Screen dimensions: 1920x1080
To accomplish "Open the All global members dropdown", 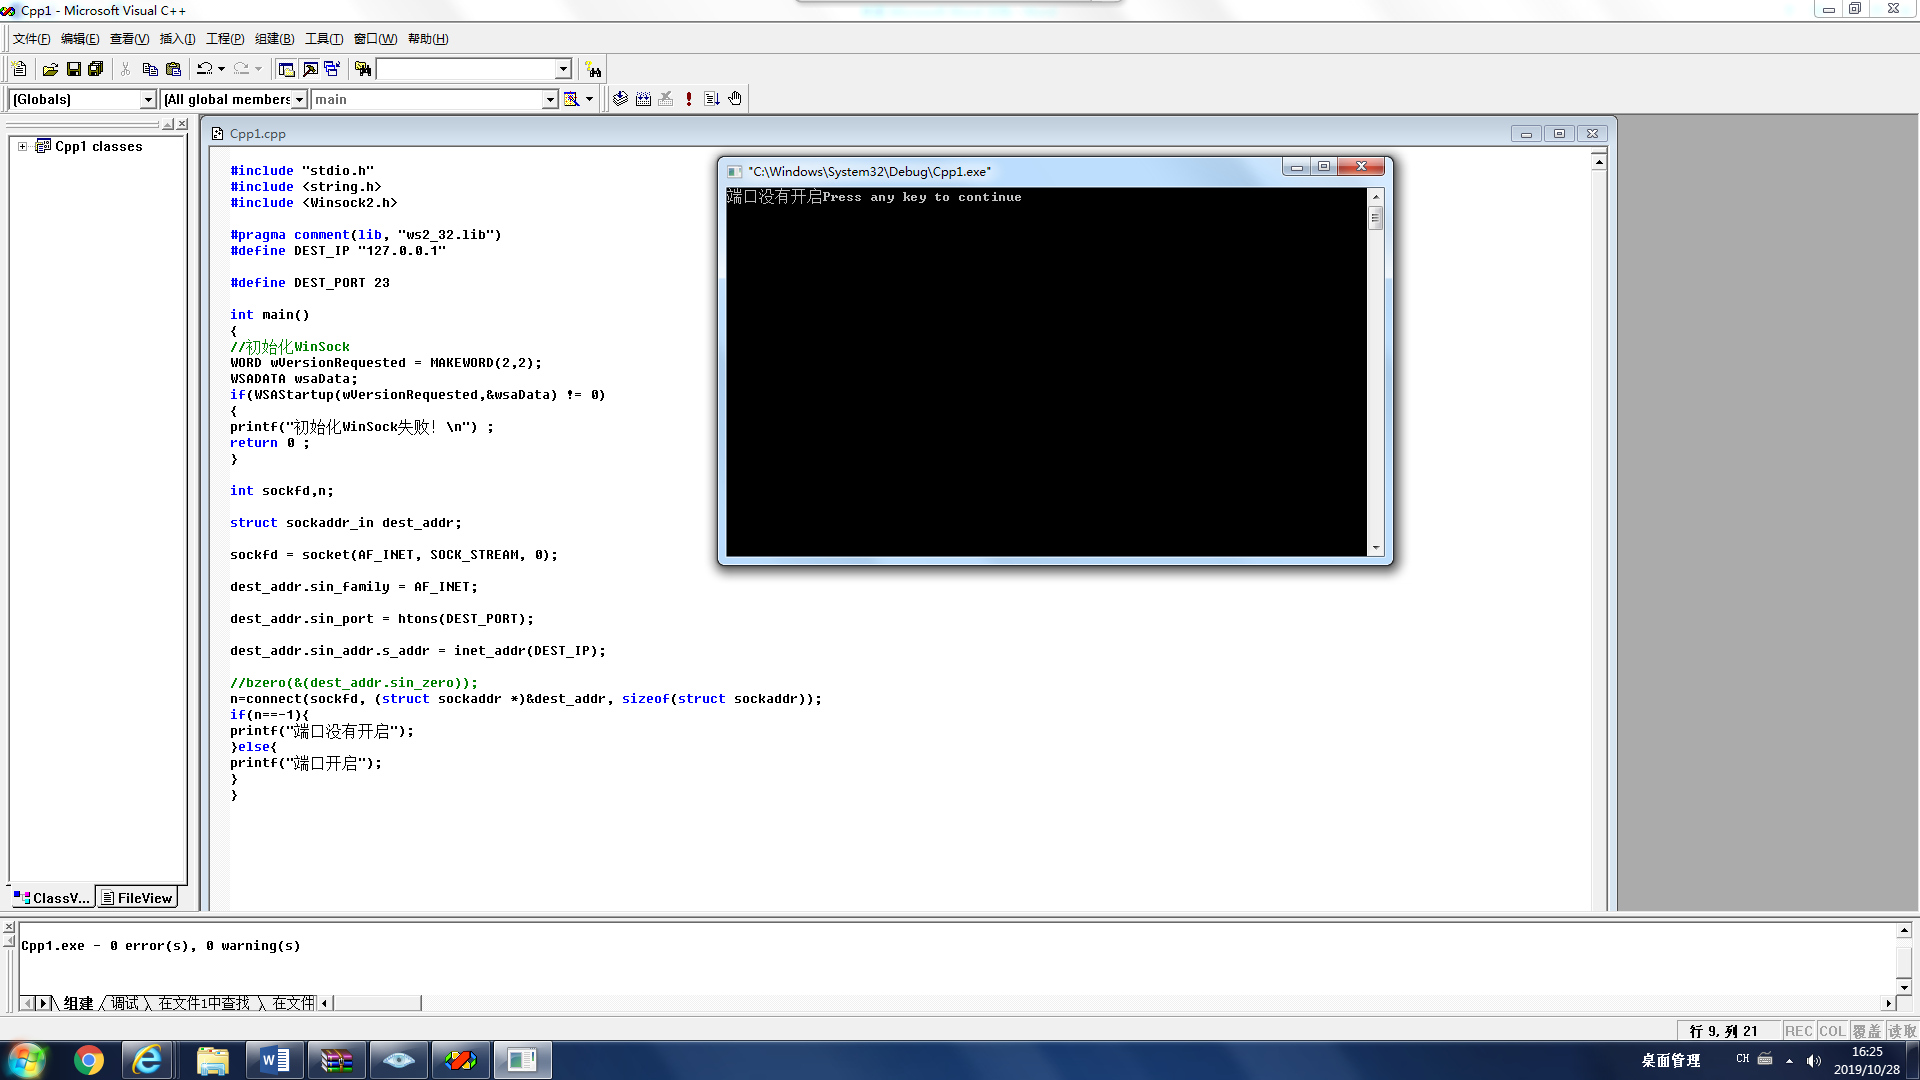I will click(x=298, y=100).
